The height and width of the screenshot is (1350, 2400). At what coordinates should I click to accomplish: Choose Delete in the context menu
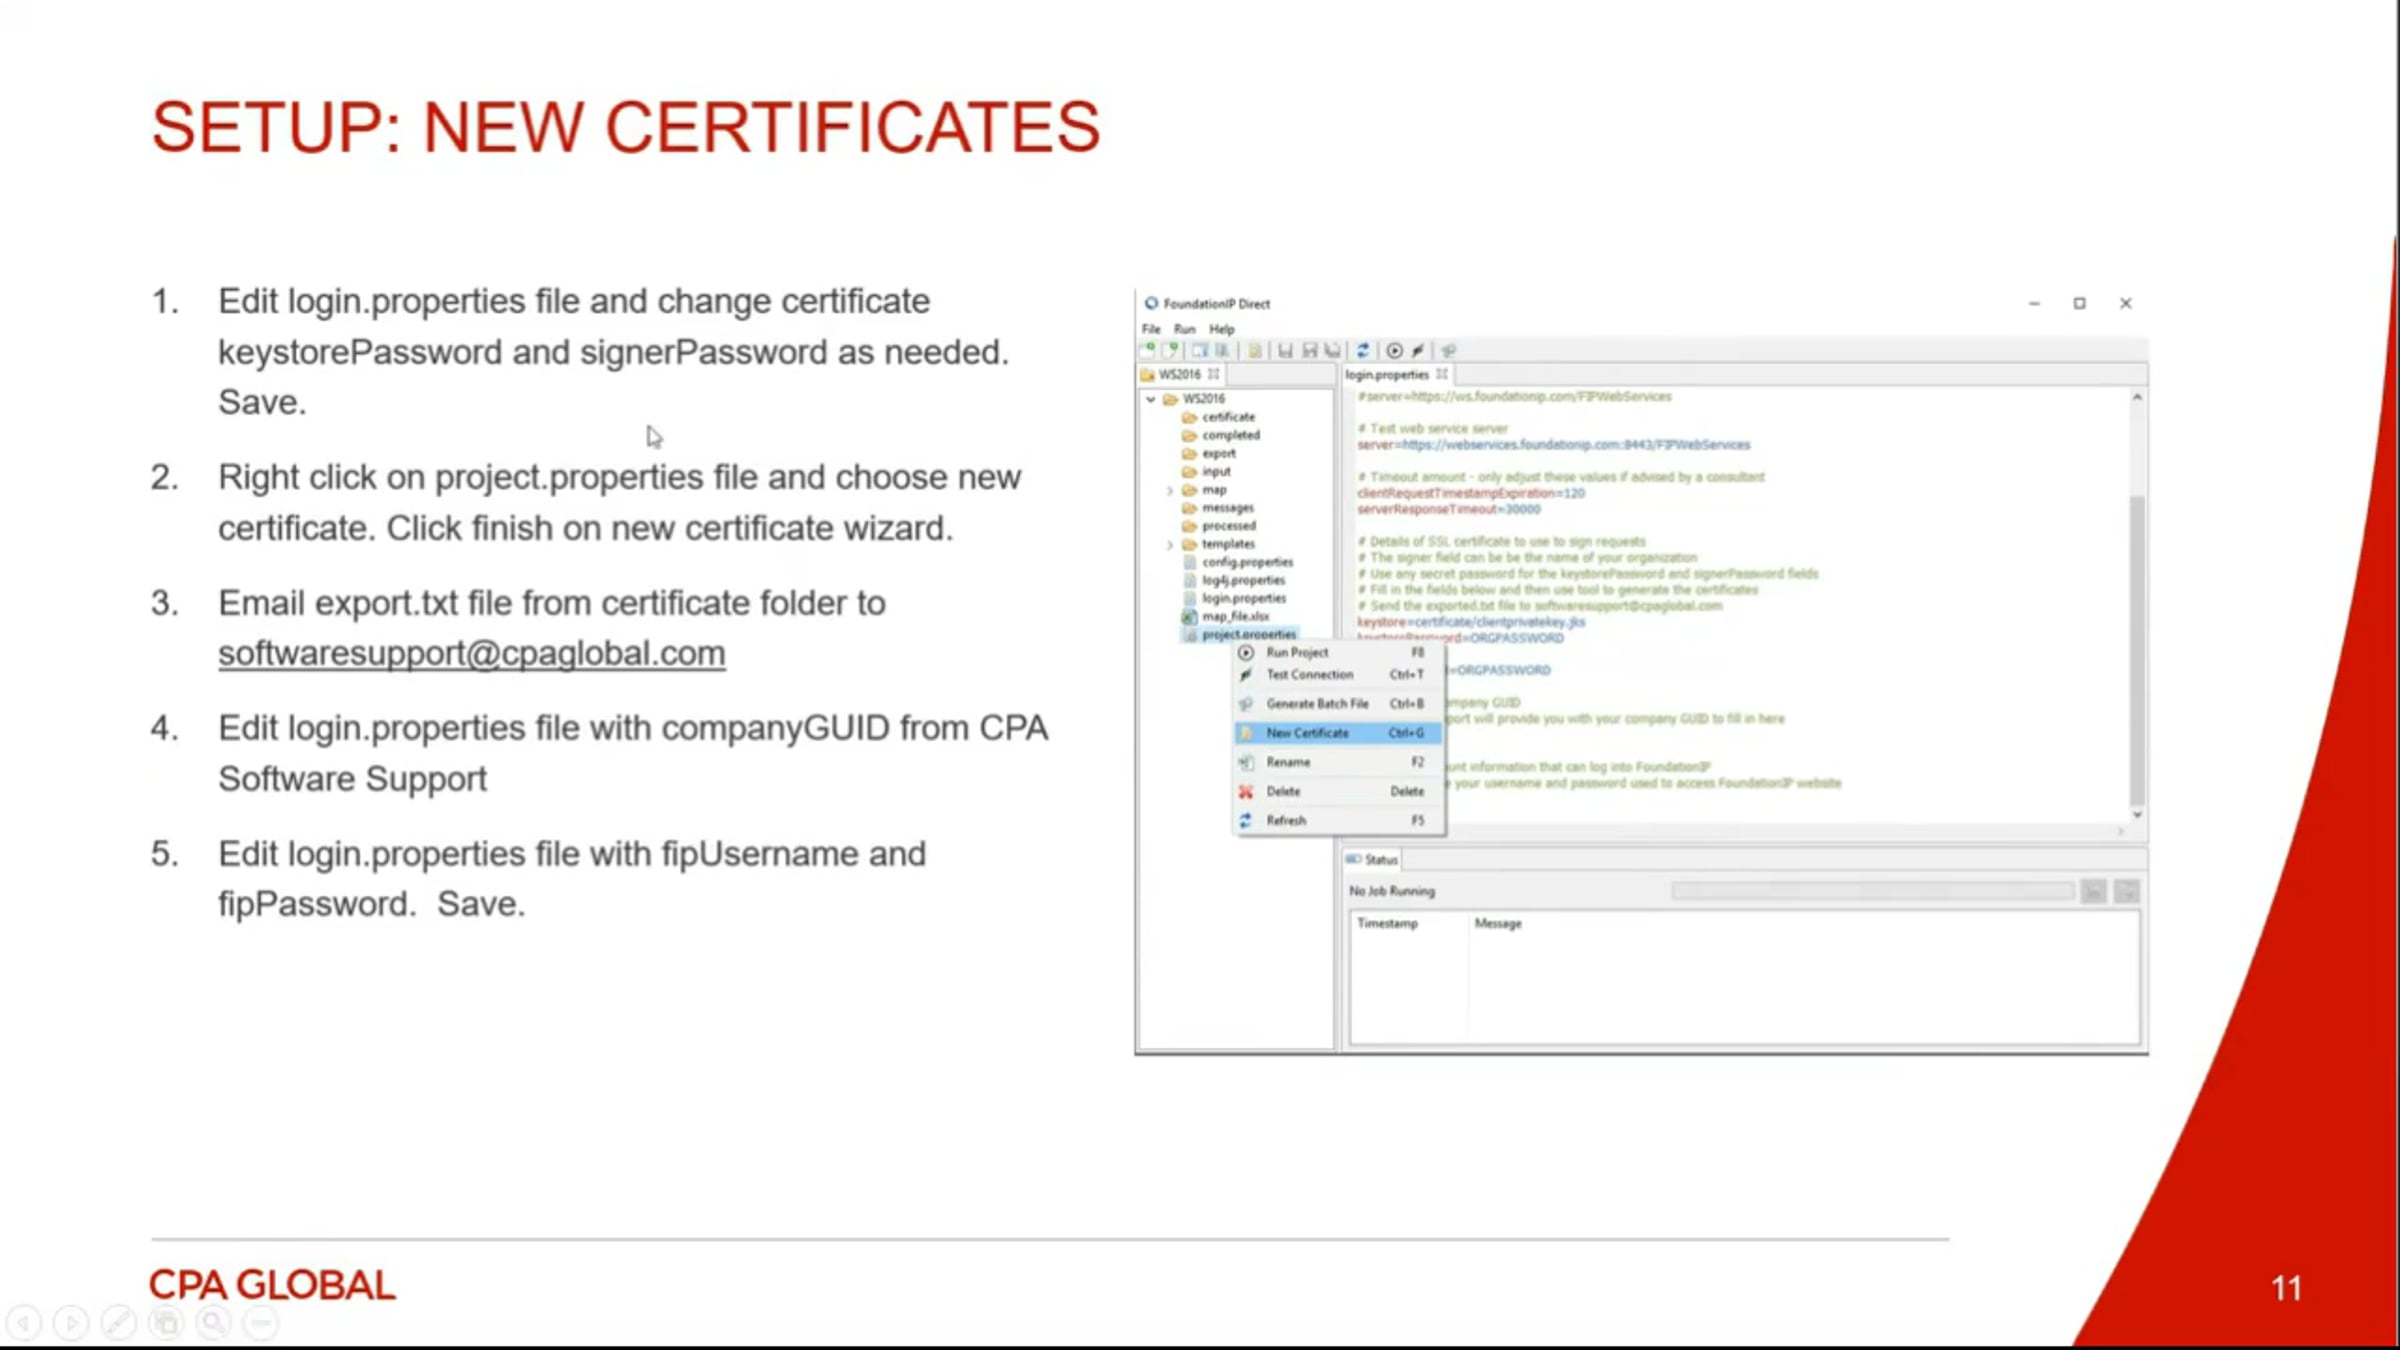[x=1337, y=791]
